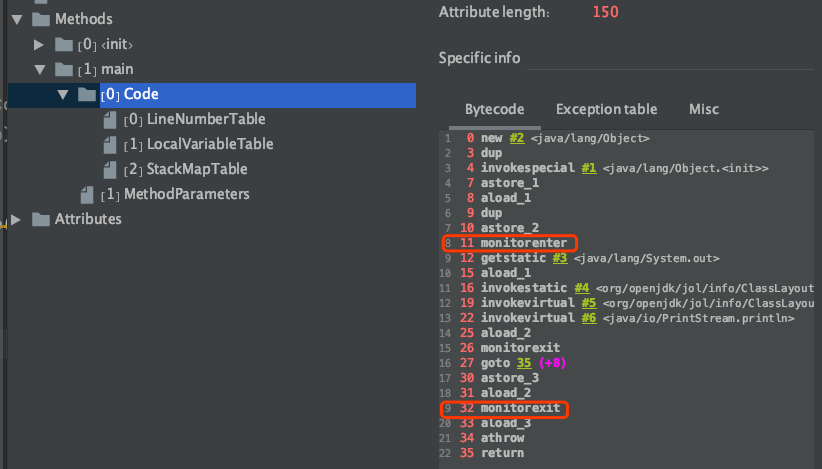Collapse the Methods tree node
The height and width of the screenshot is (469, 822).
(x=17, y=19)
